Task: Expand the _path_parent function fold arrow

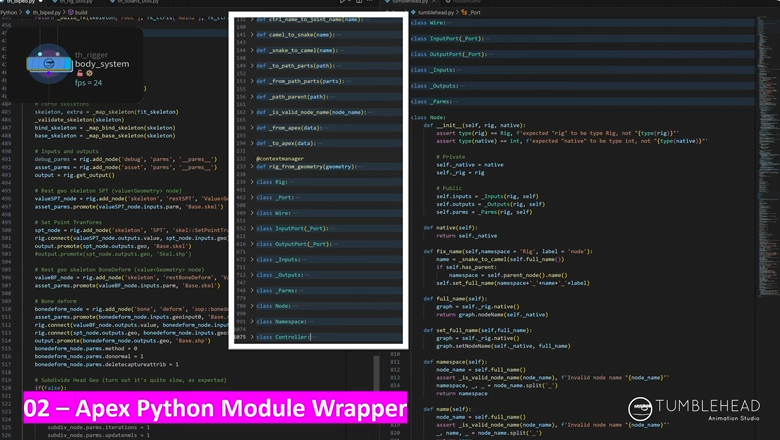Action: tap(252, 97)
